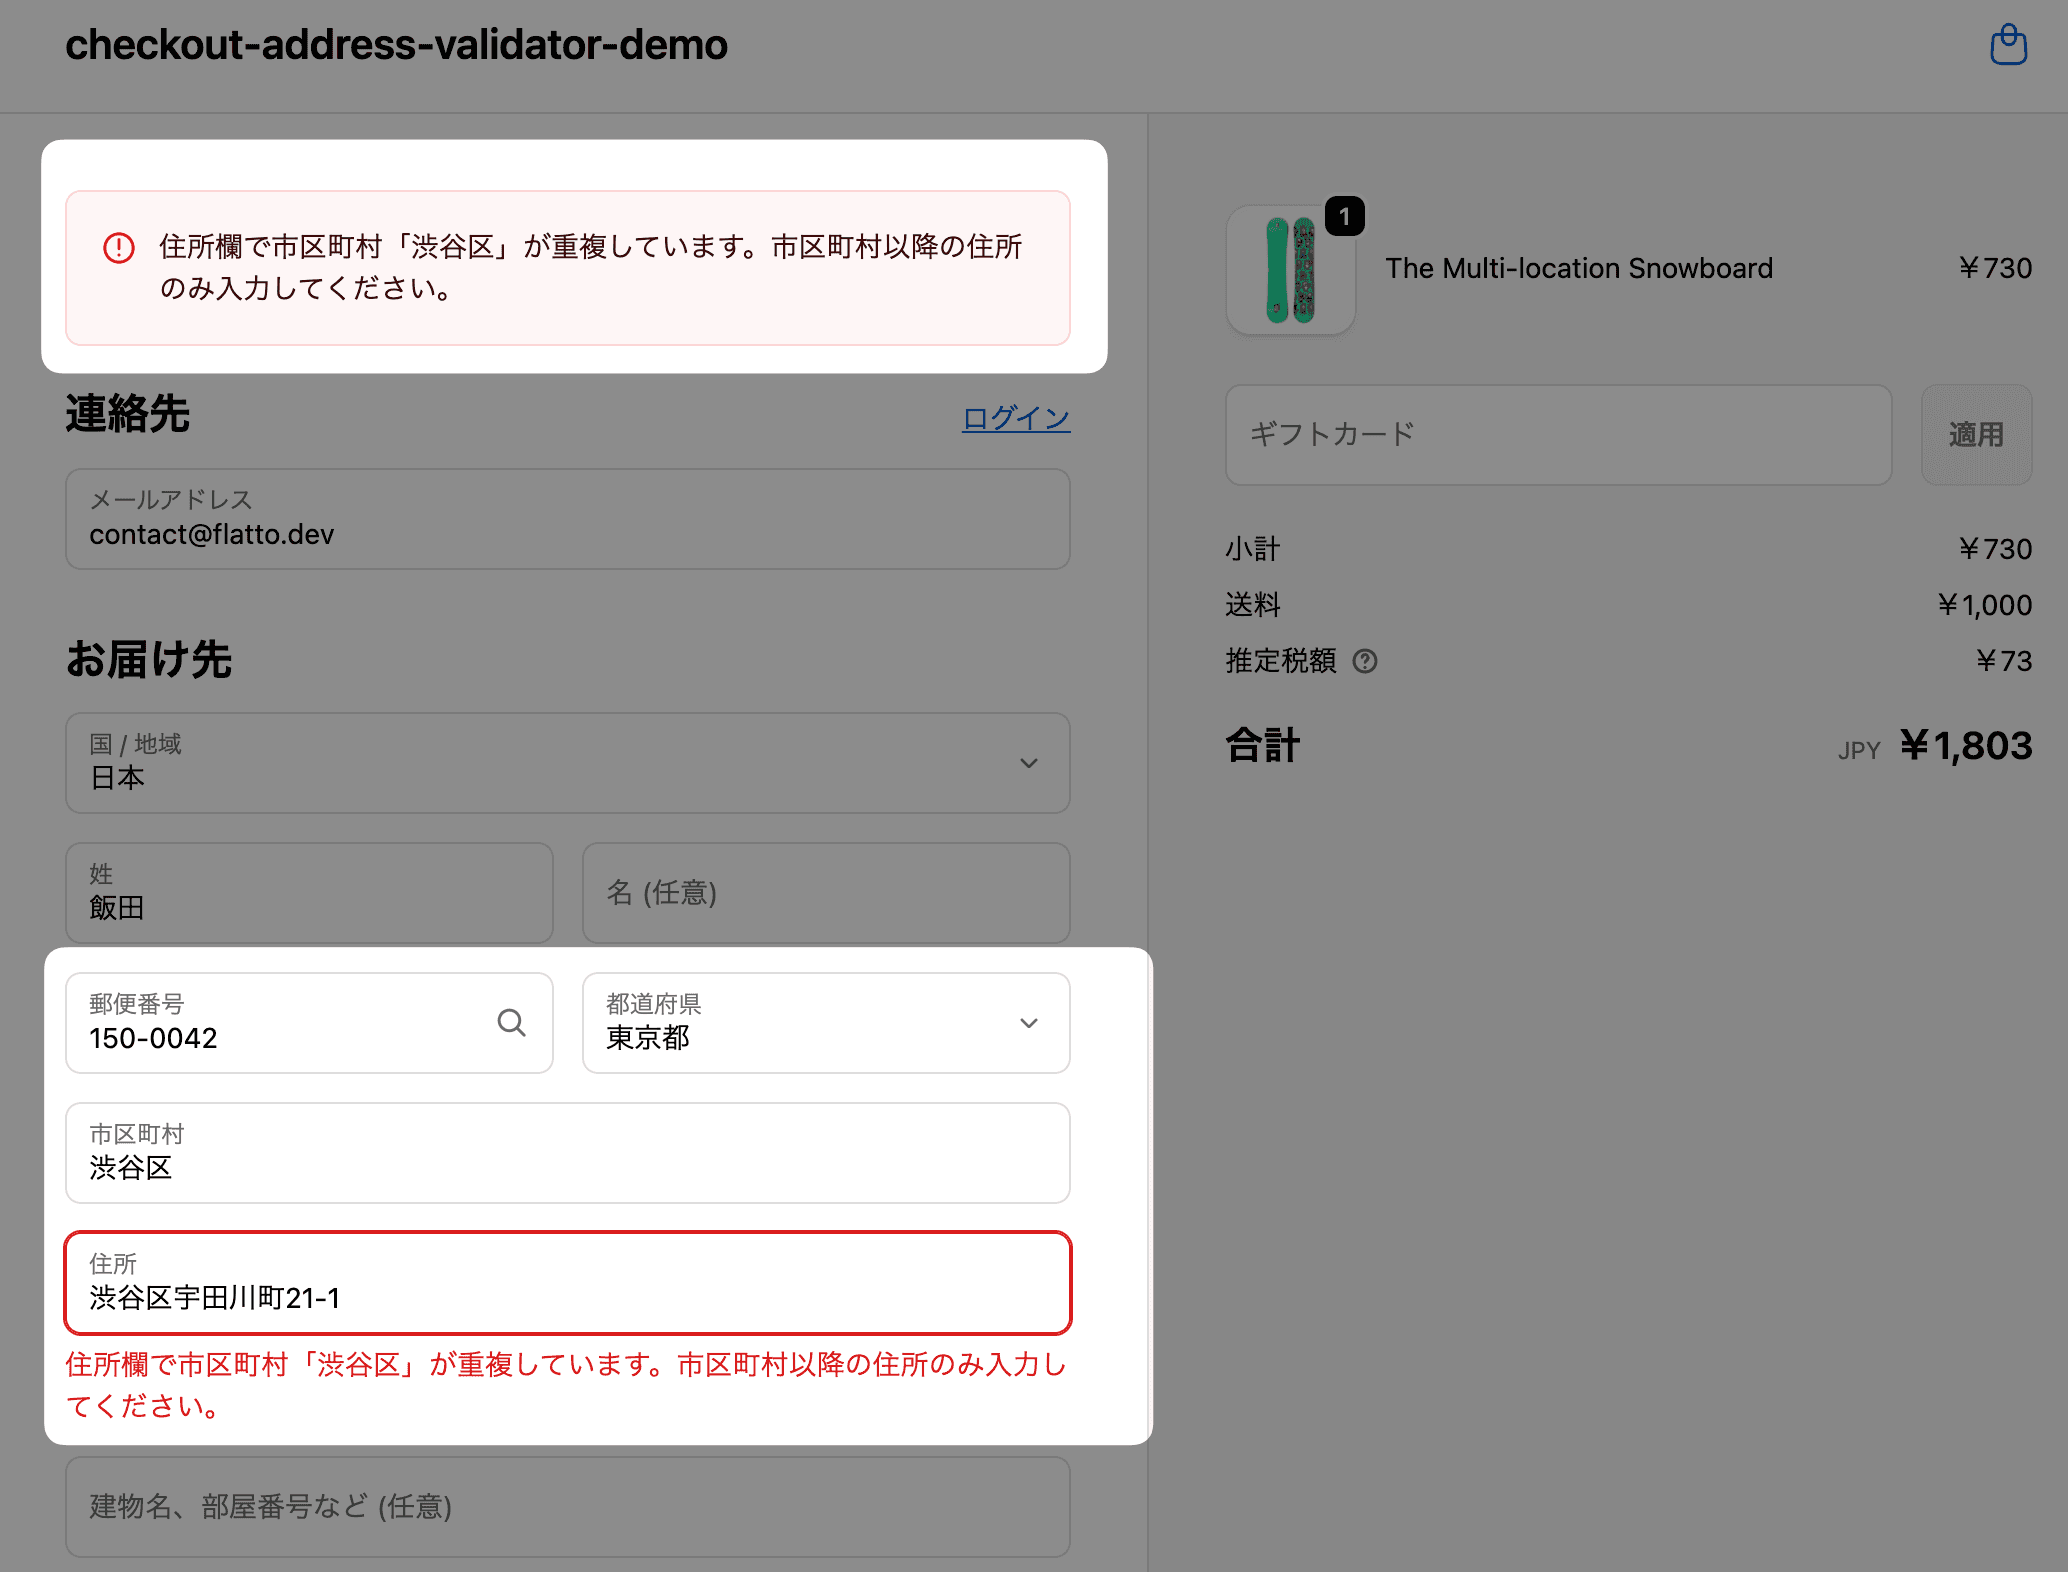Click the postal code search magnifier icon

511,1022
